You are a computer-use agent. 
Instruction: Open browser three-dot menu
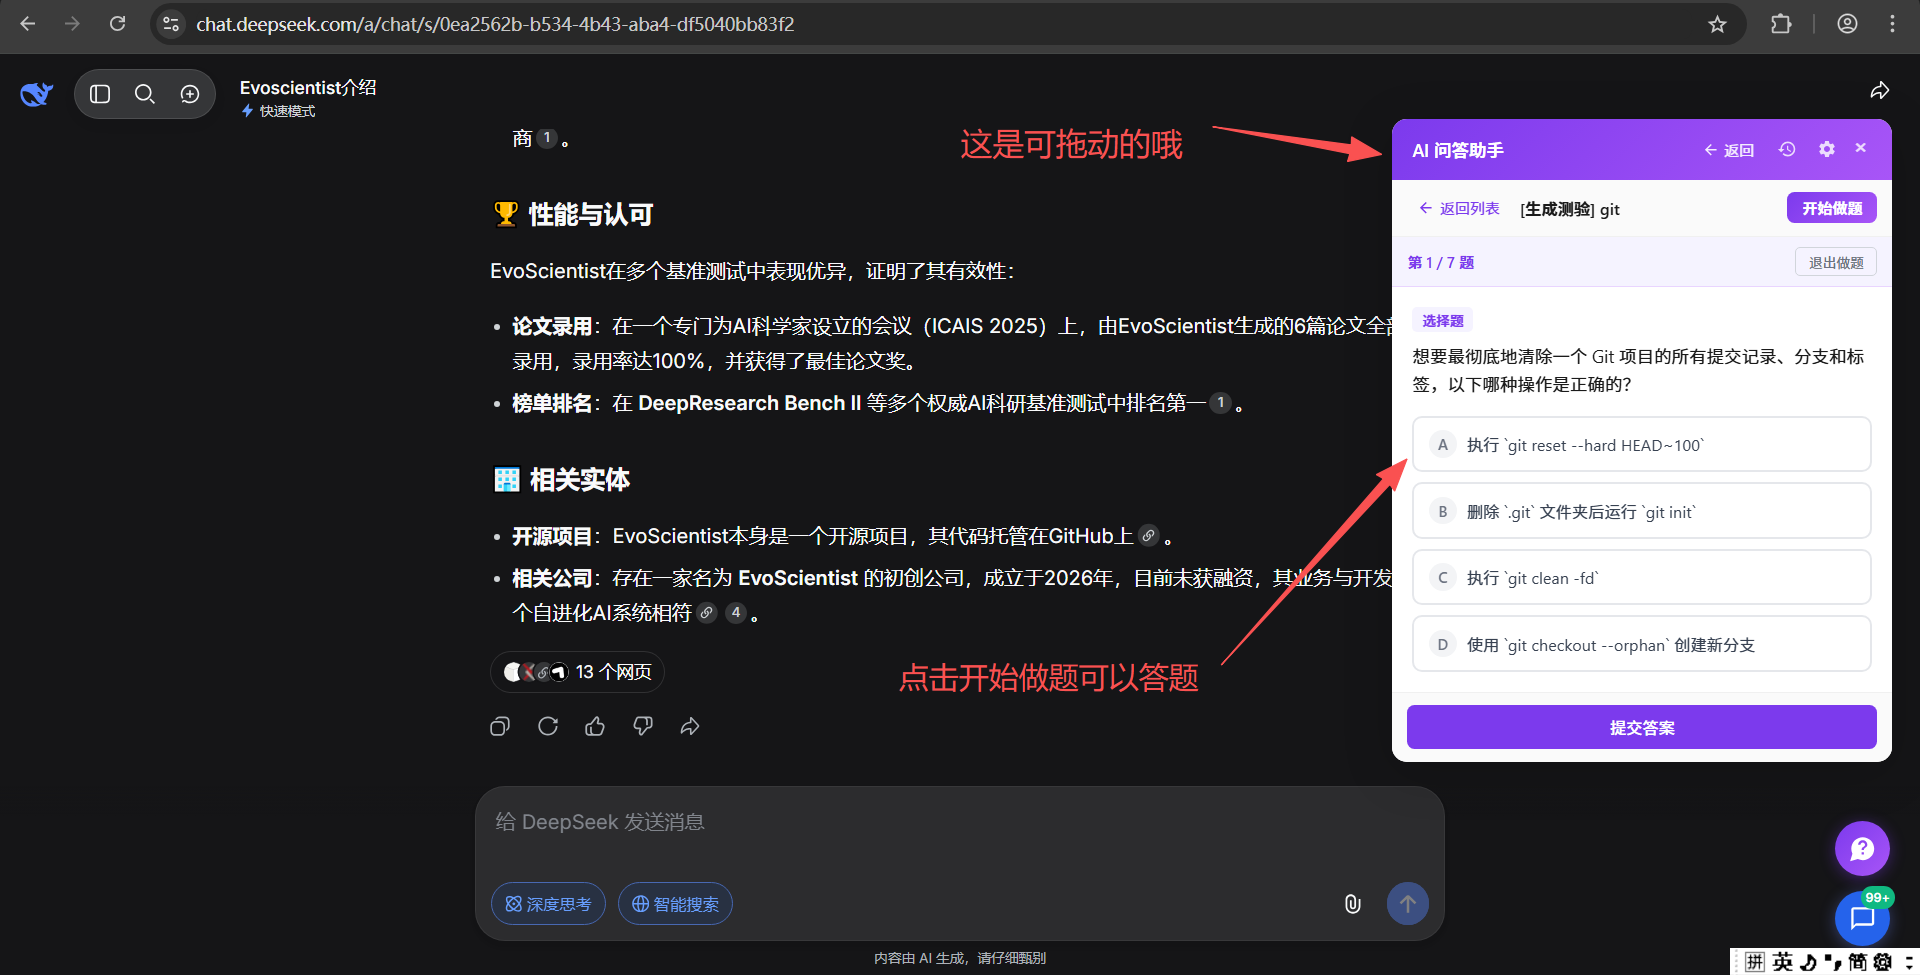point(1892,24)
